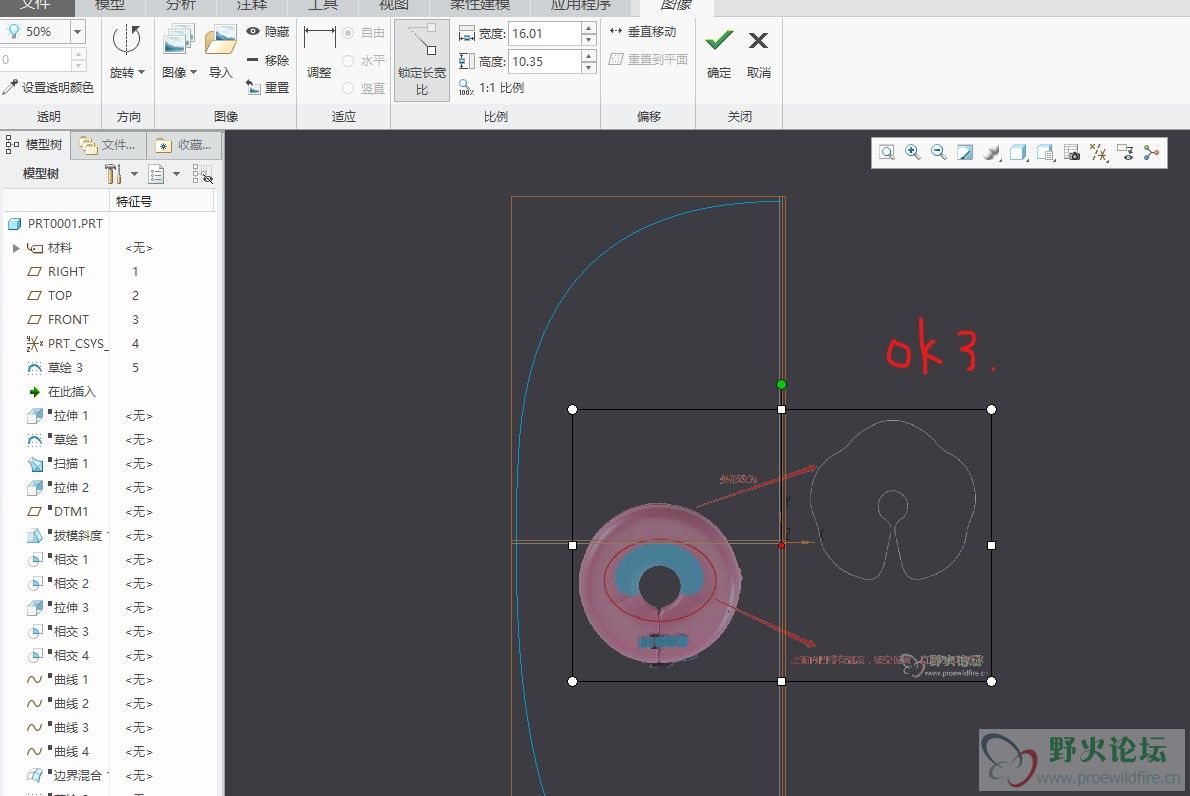Switch to the Folder browser panel tab
This screenshot has height=796, width=1190.
[x=109, y=145]
